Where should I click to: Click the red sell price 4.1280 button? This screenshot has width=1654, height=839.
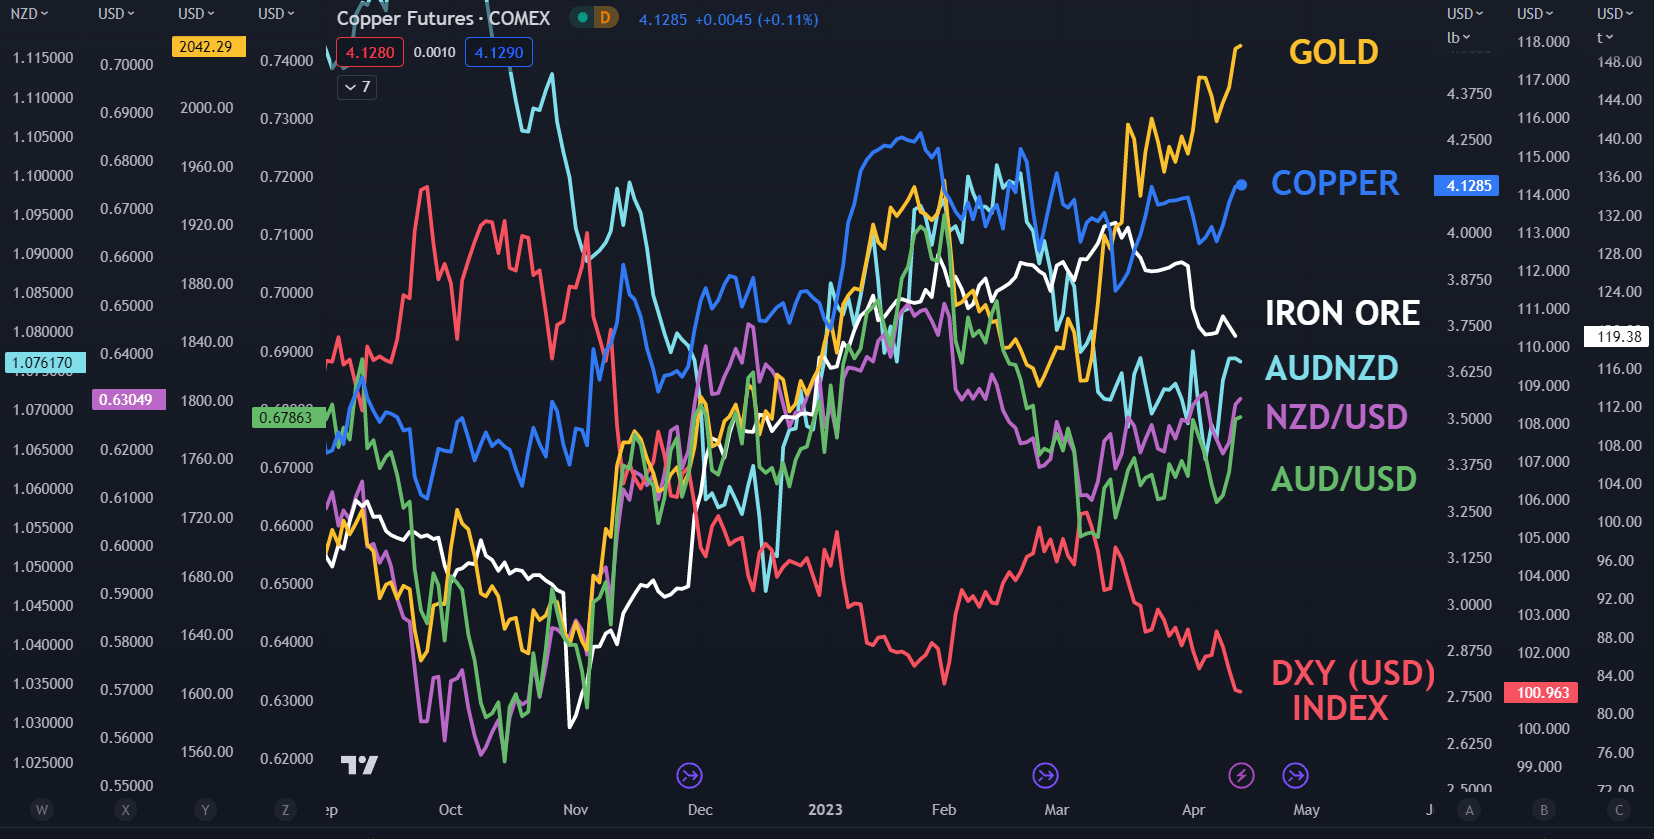pos(370,53)
